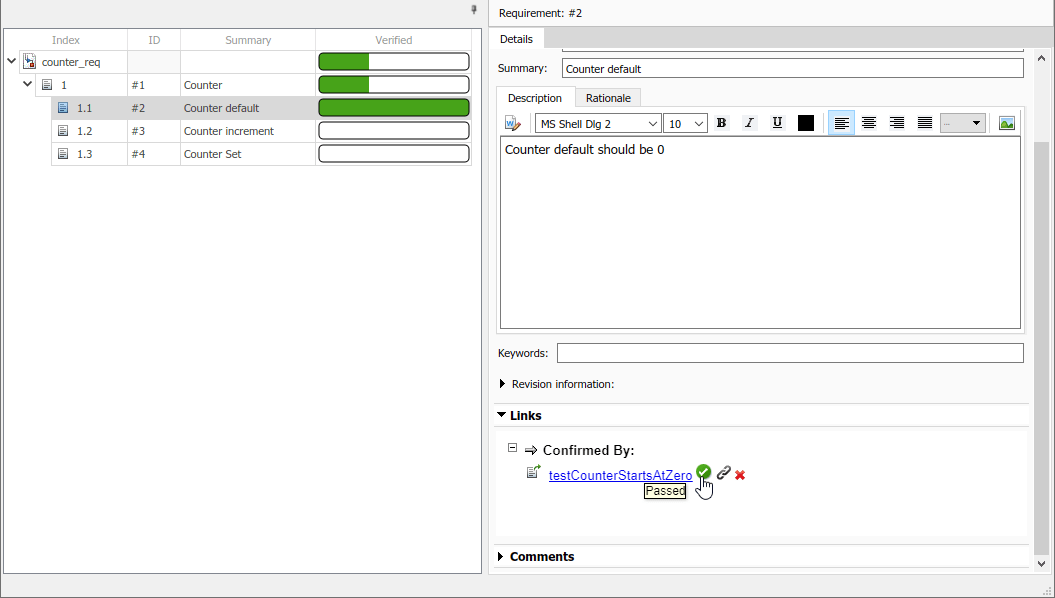Open the font size 10 dropdown
Viewport: 1055px width, 598px height.
click(x=685, y=122)
